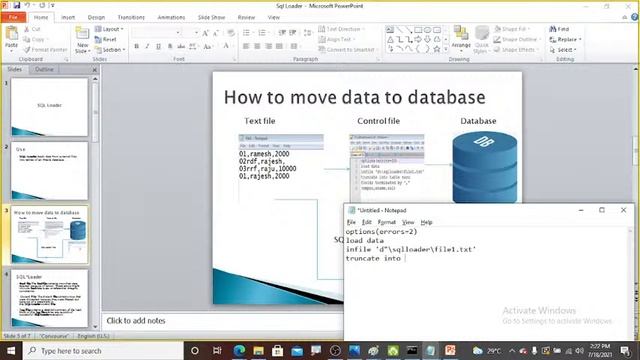Viewport: 640px width, 360px height.
Task: Open File Explorer from the taskbar
Action: tap(258, 351)
